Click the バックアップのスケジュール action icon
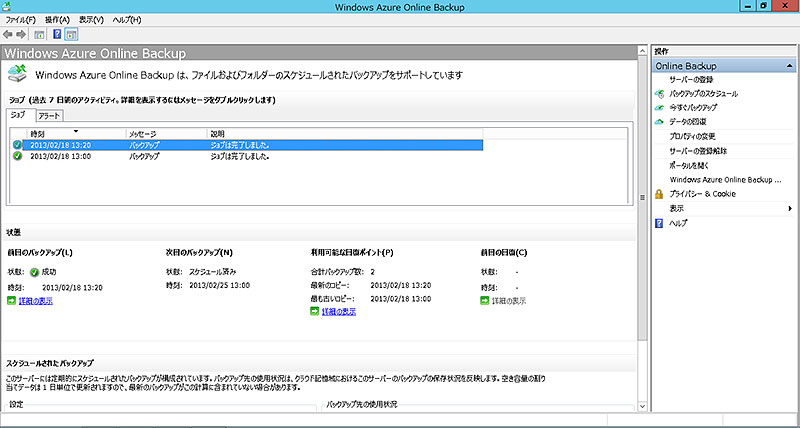Image resolution: width=800 pixels, height=428 pixels. click(659, 93)
